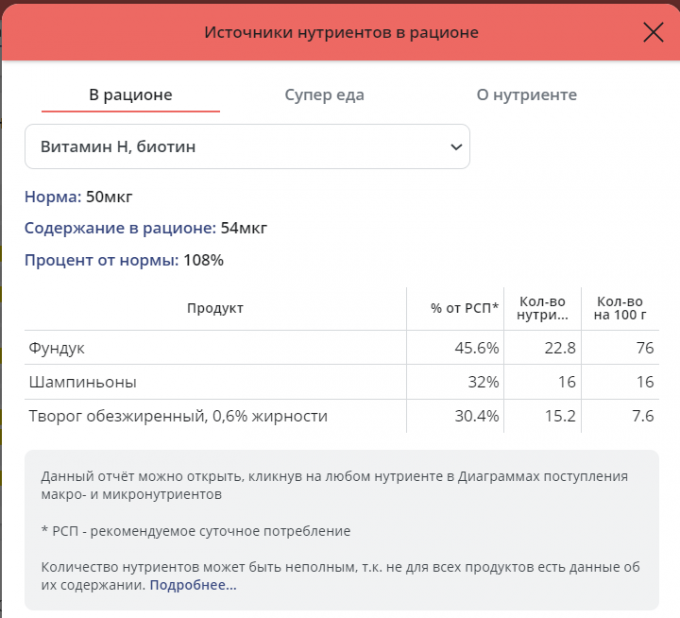Select the "Шампиньоны" product row
The image size is (680, 618).
(82, 382)
